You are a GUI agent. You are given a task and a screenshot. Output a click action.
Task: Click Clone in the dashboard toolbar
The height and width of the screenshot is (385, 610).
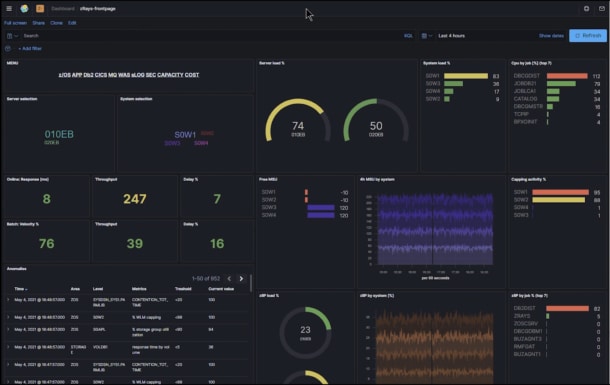pos(56,23)
